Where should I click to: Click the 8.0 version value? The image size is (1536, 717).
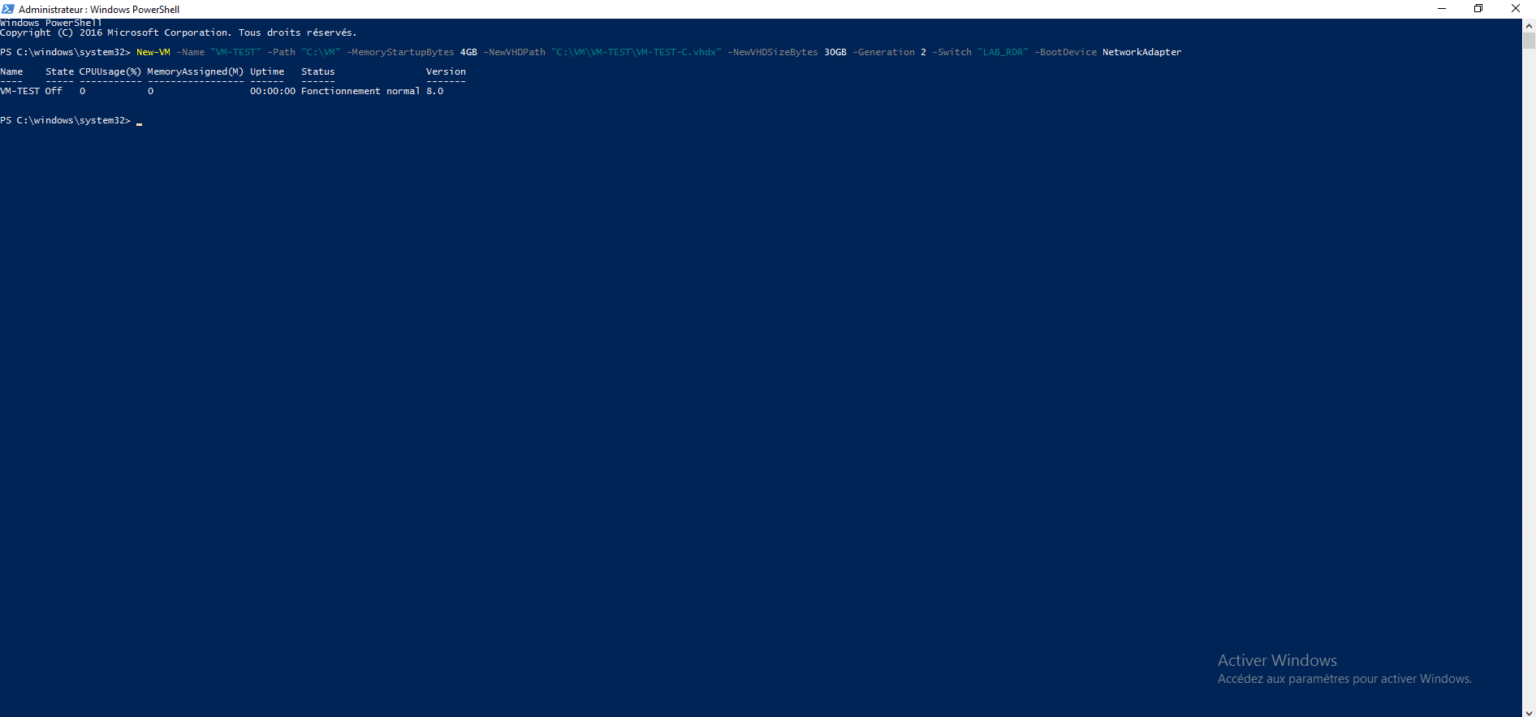[435, 91]
